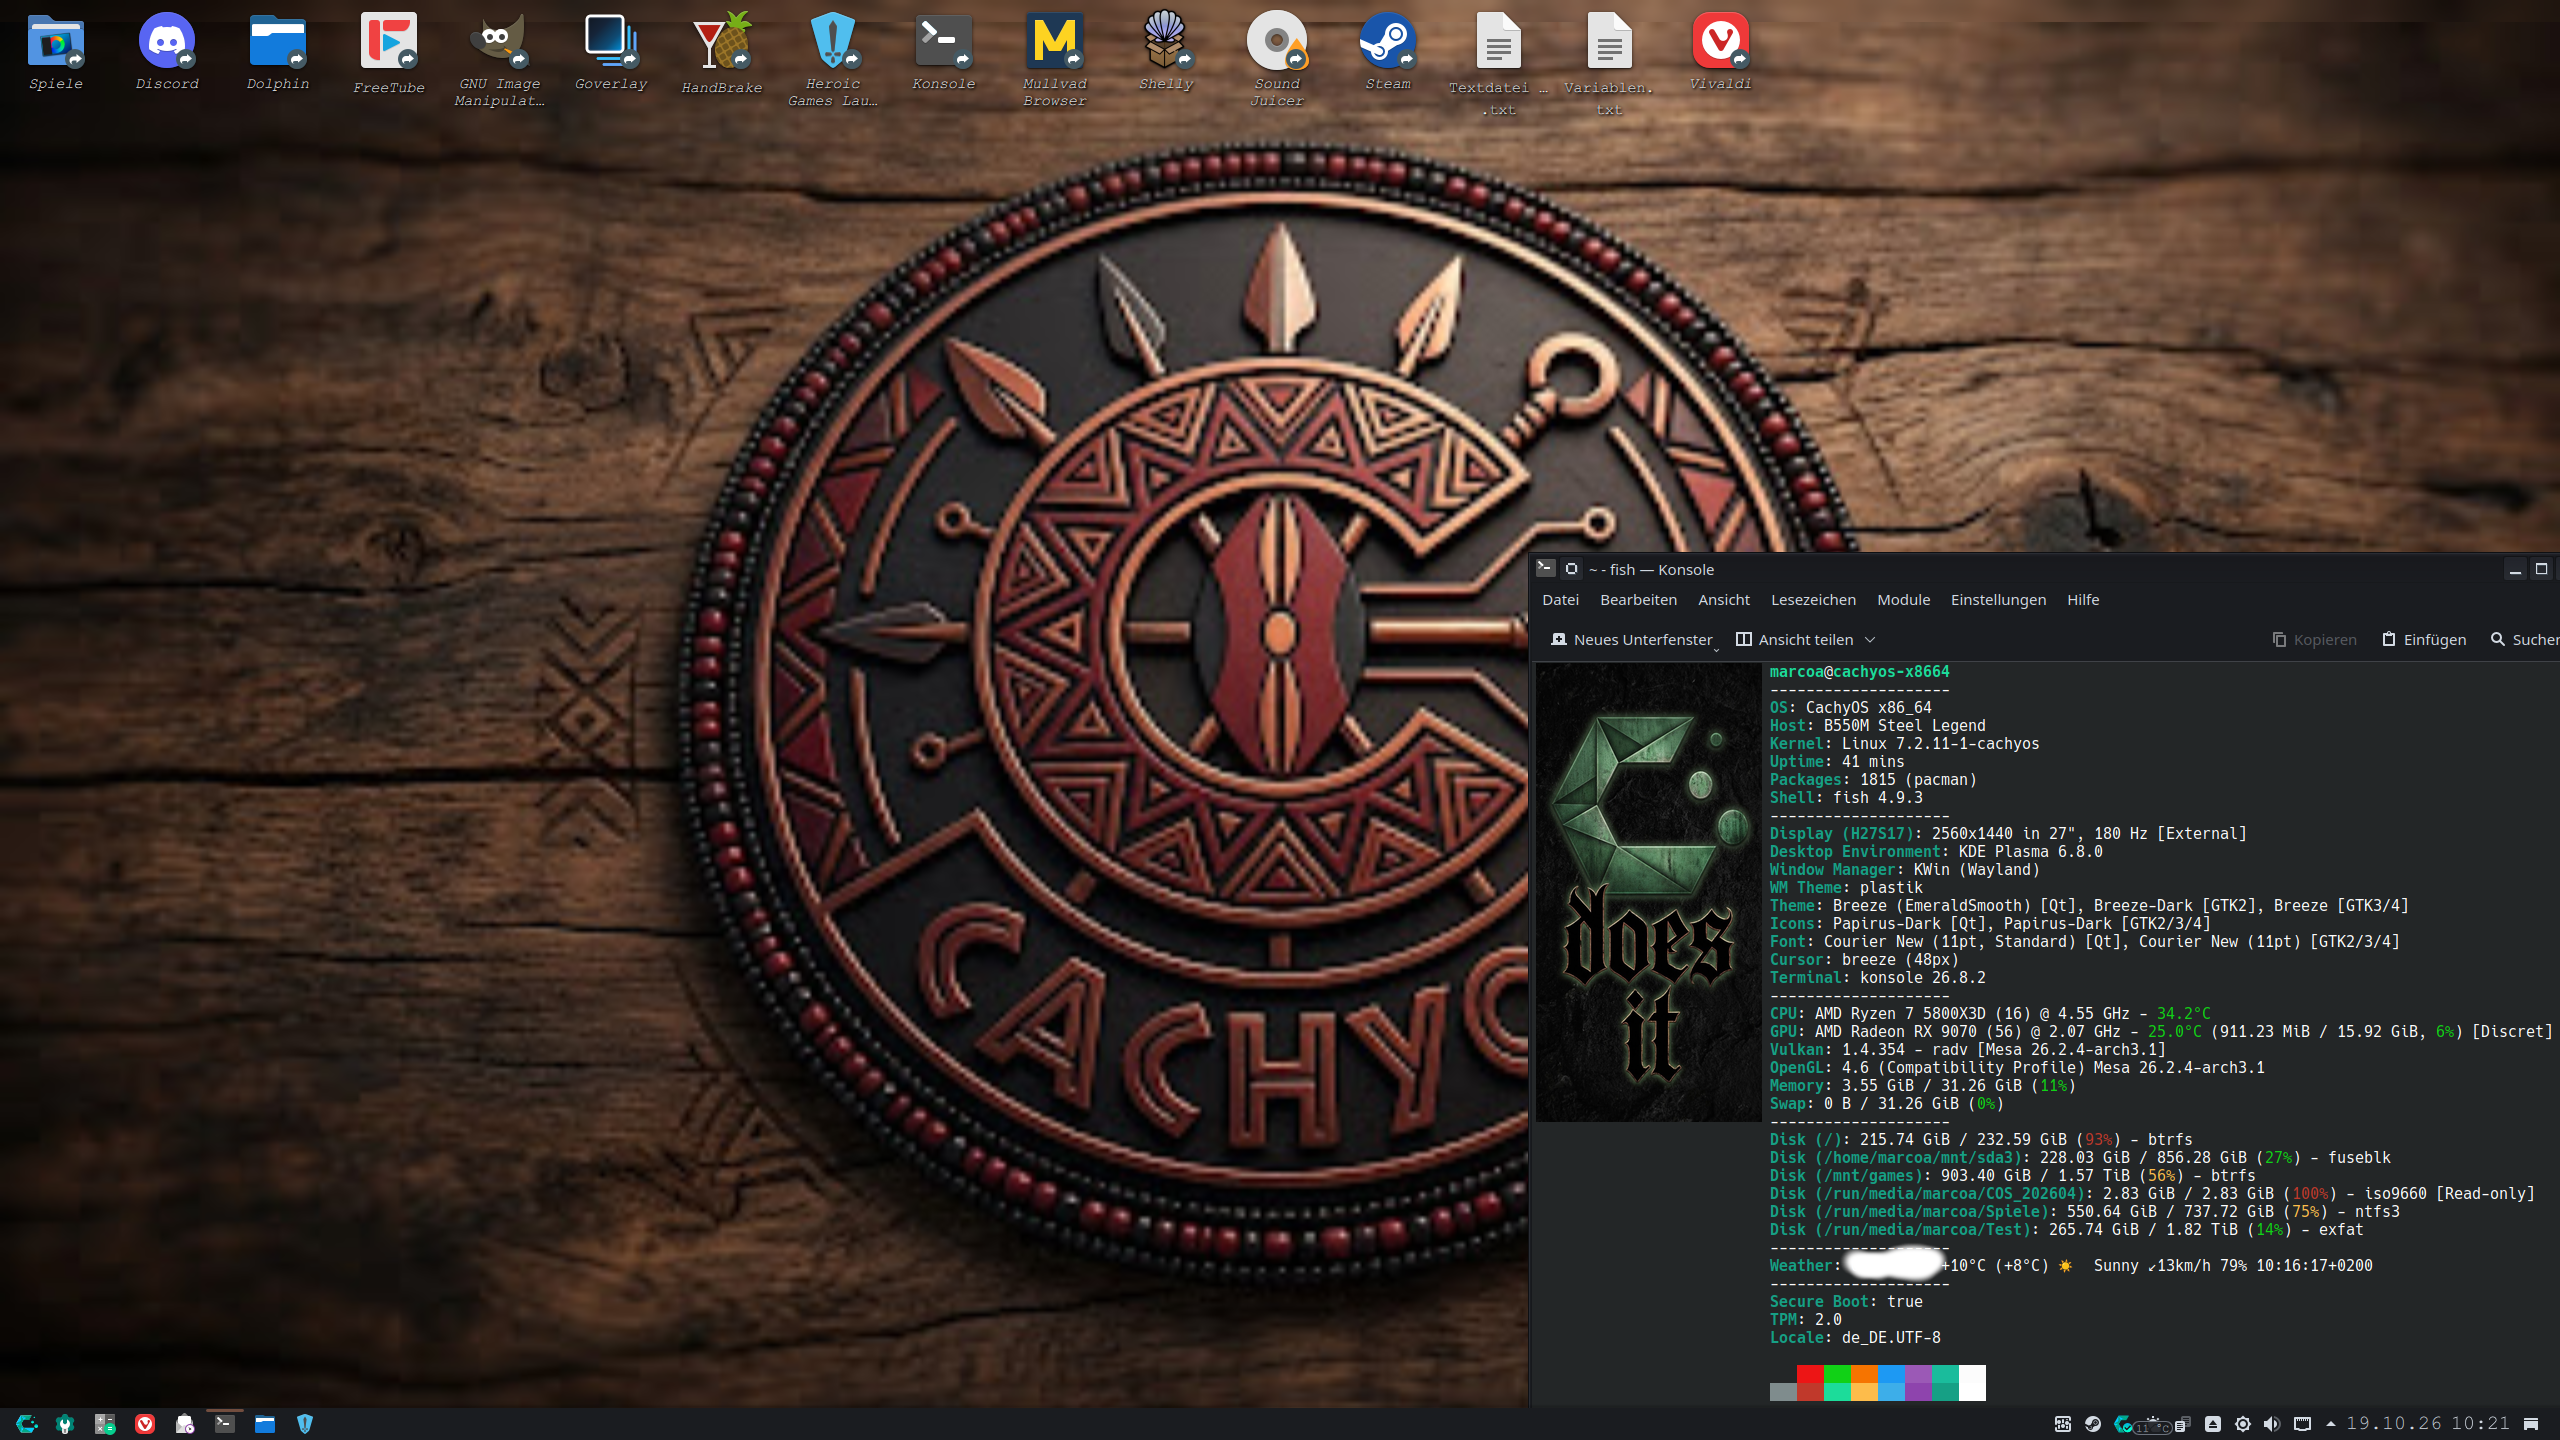This screenshot has width=2560, height=1440.
Task: Click the brightness tray icon
Action: (x=2243, y=1424)
